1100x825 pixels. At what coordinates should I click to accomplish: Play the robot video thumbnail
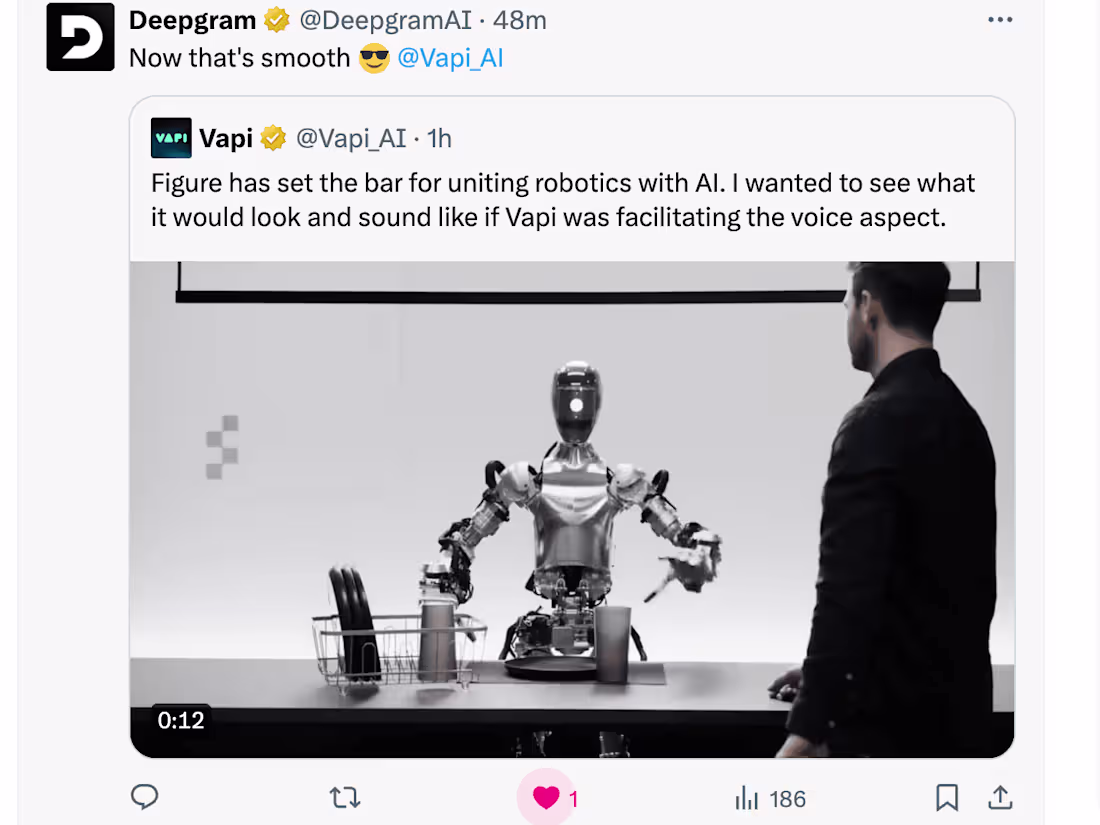click(572, 509)
